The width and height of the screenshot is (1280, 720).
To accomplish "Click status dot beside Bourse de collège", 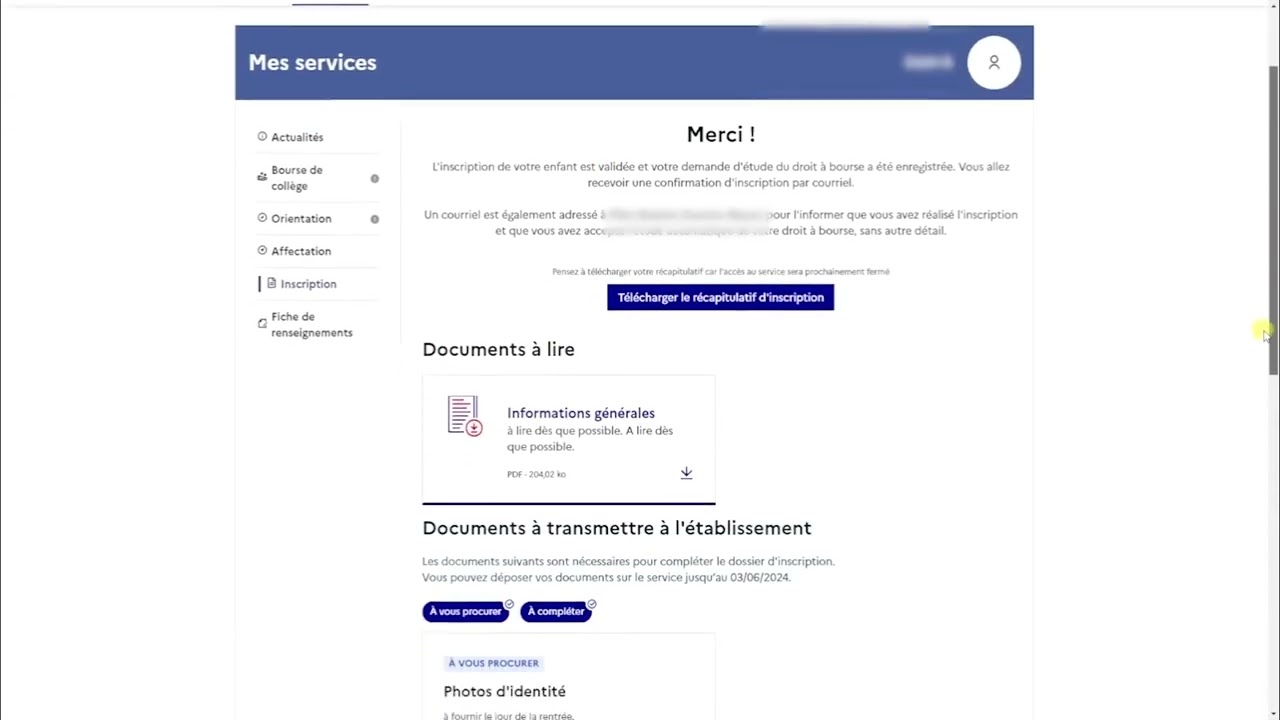I will click(x=375, y=179).
